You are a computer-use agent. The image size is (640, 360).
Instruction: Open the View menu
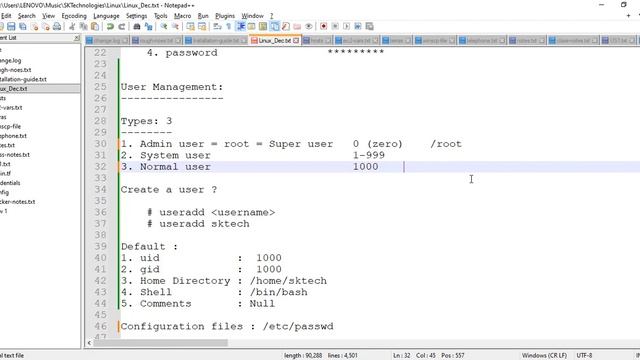pos(48,16)
